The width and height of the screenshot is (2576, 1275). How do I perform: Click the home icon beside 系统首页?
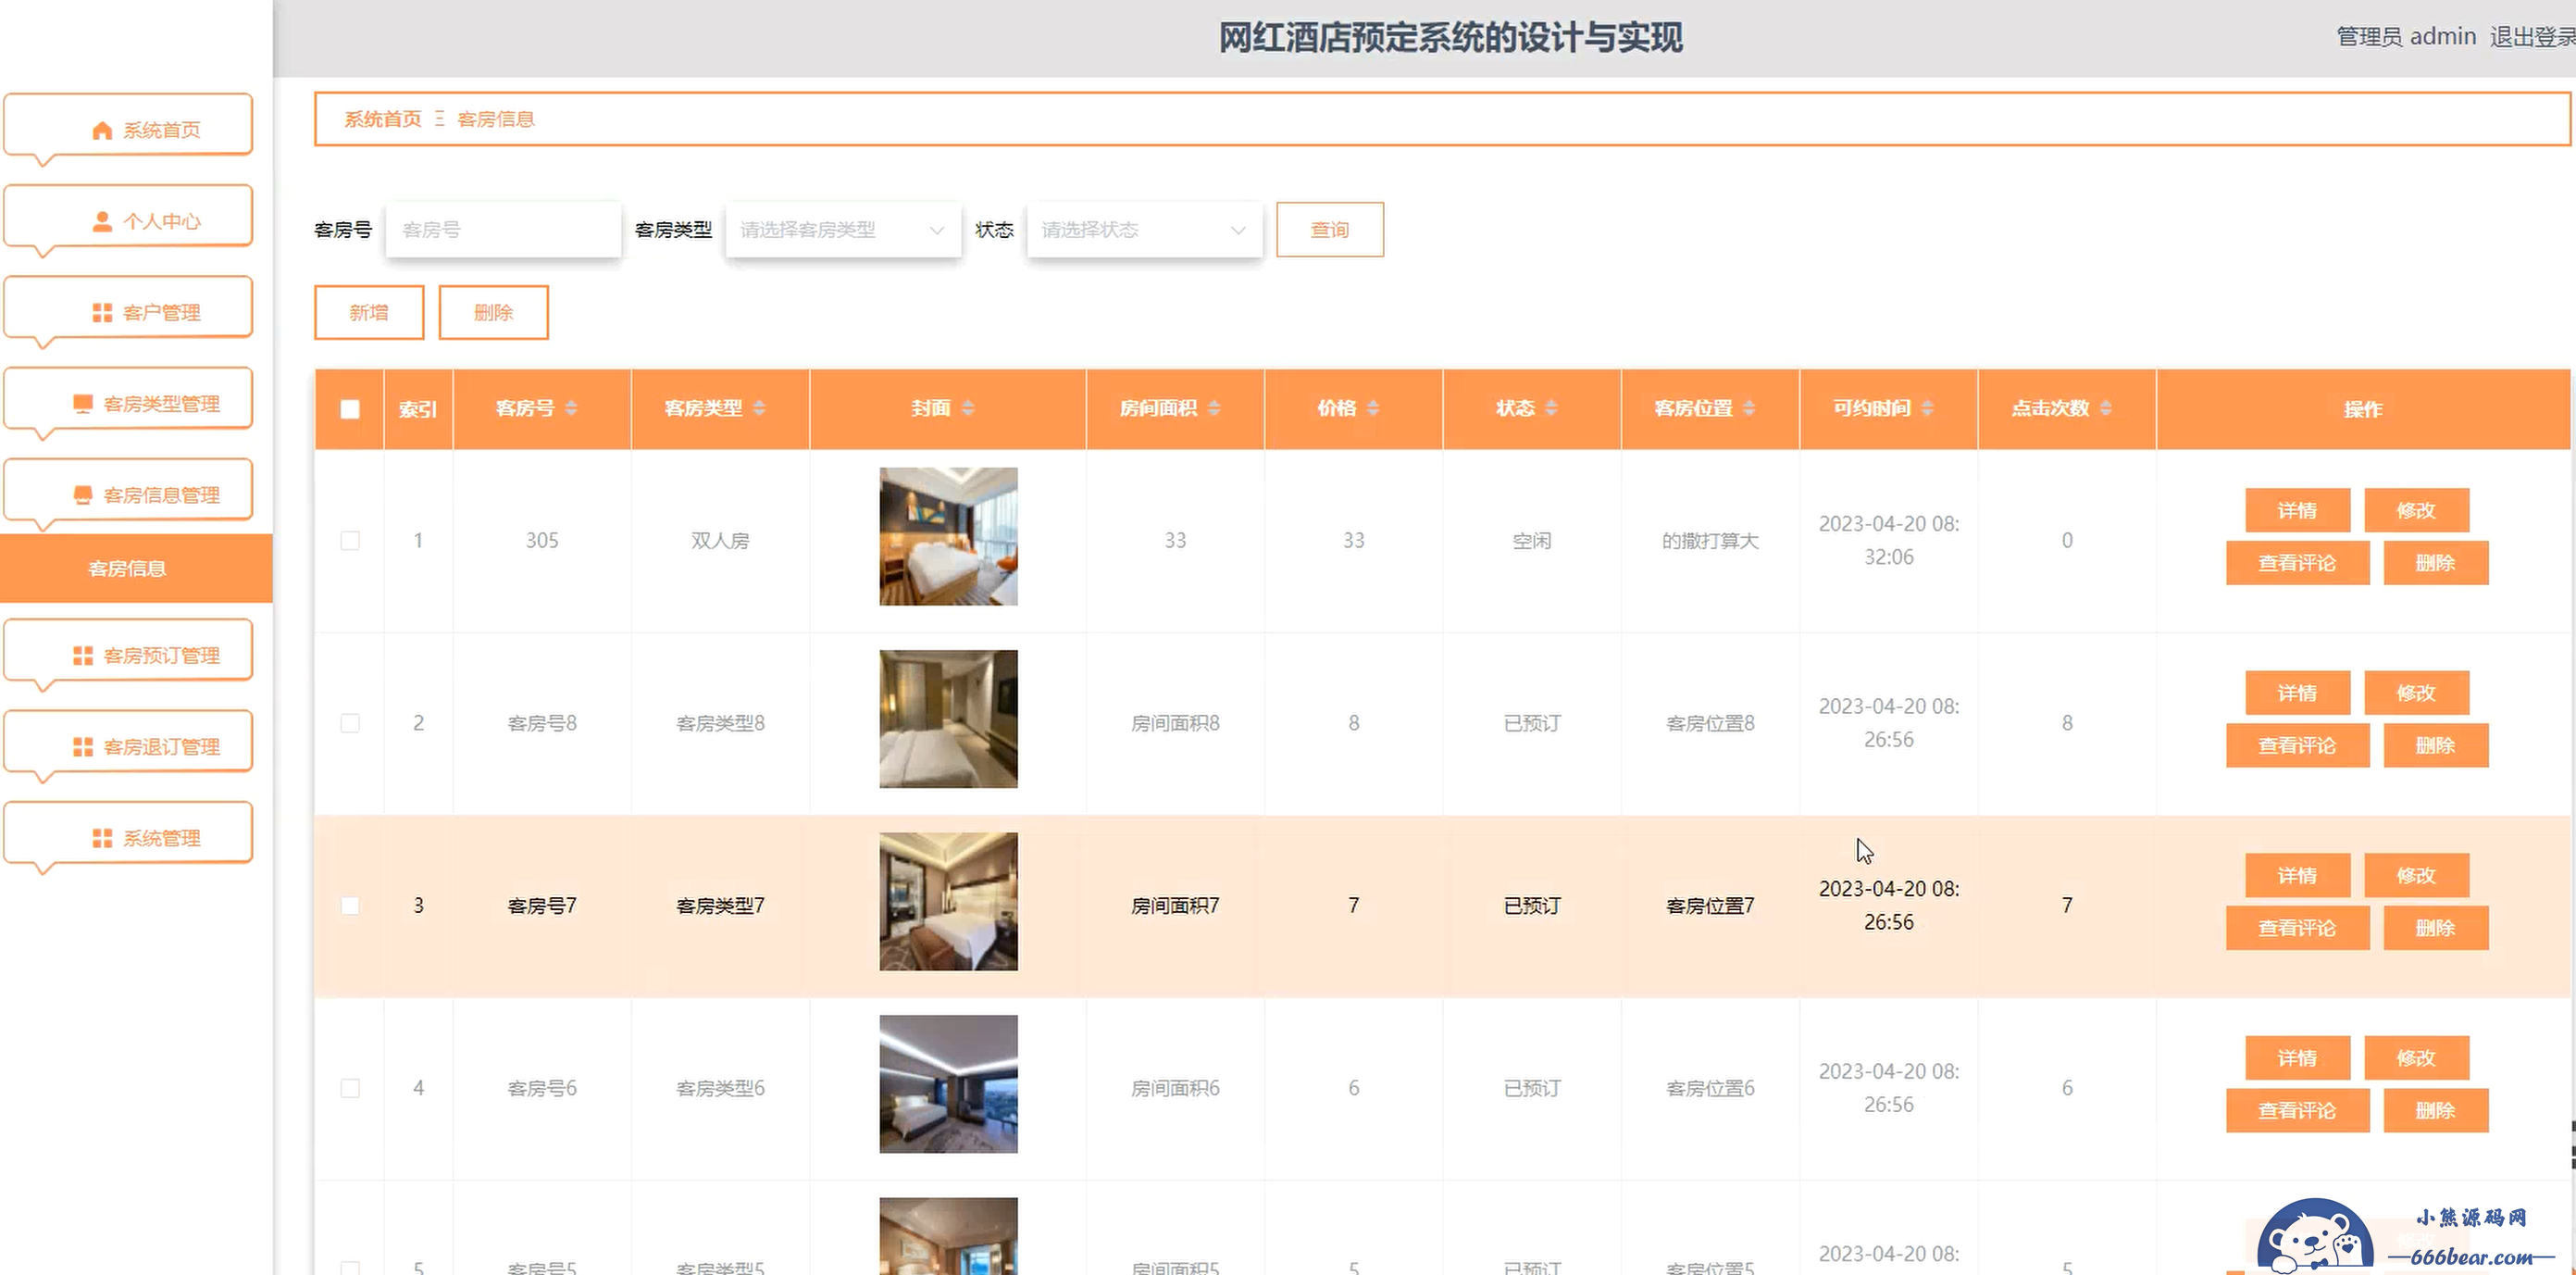pyautogui.click(x=101, y=130)
